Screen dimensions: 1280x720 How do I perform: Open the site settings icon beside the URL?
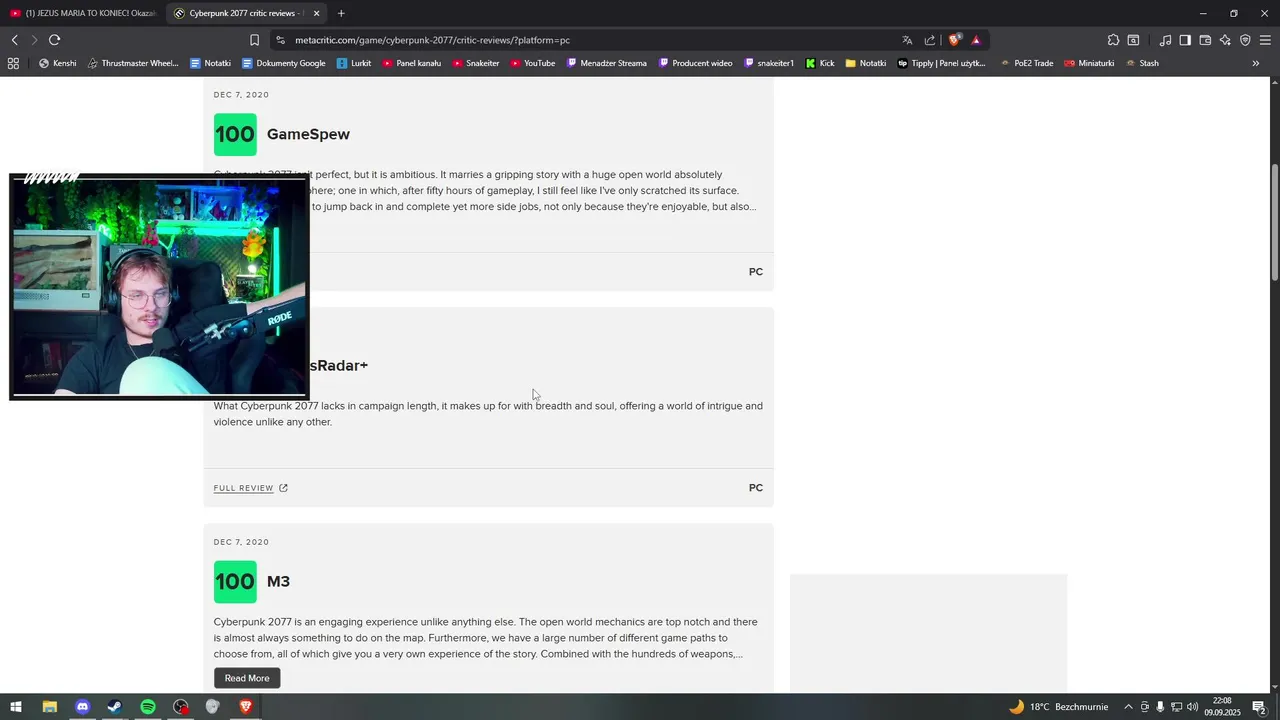(x=280, y=40)
